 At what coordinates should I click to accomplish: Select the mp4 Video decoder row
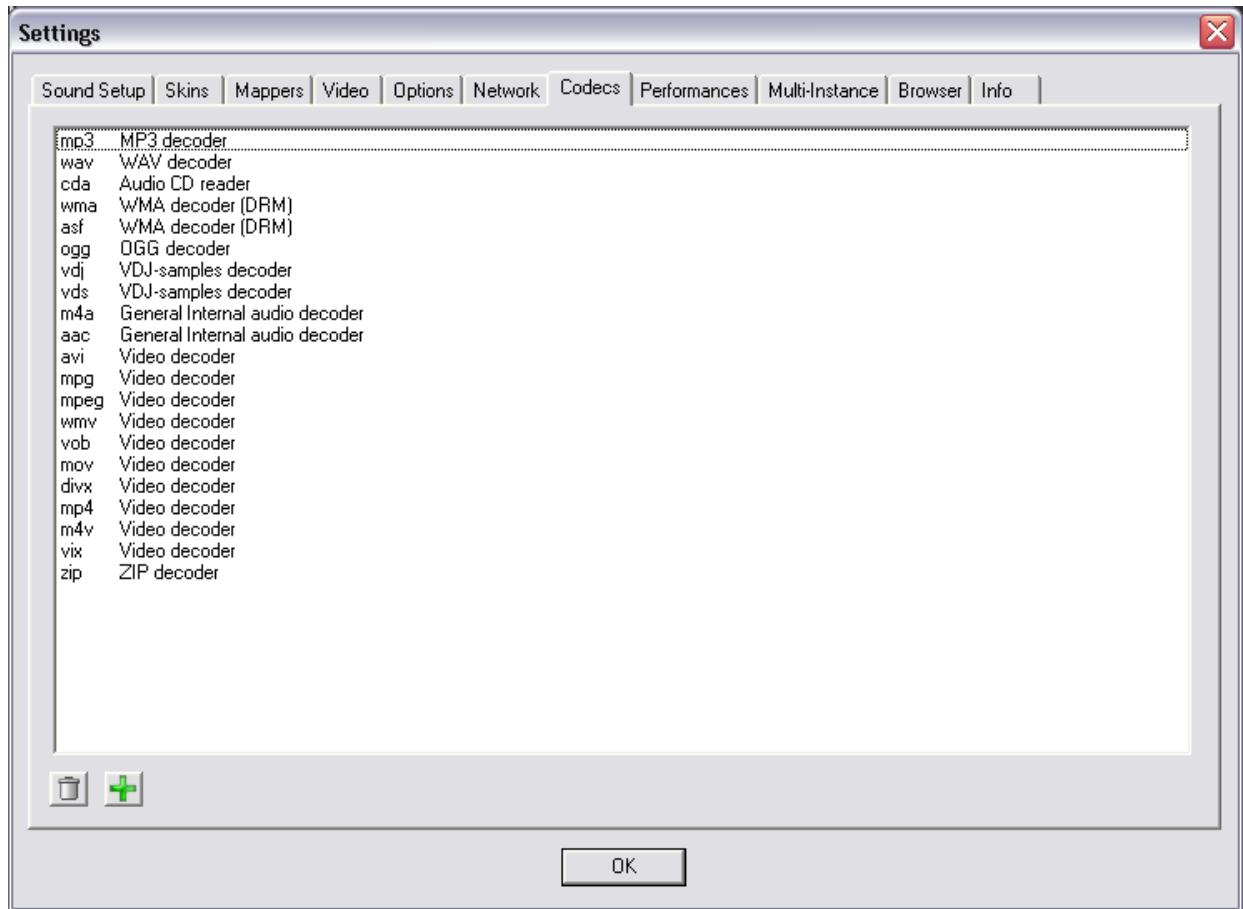pos(622,508)
